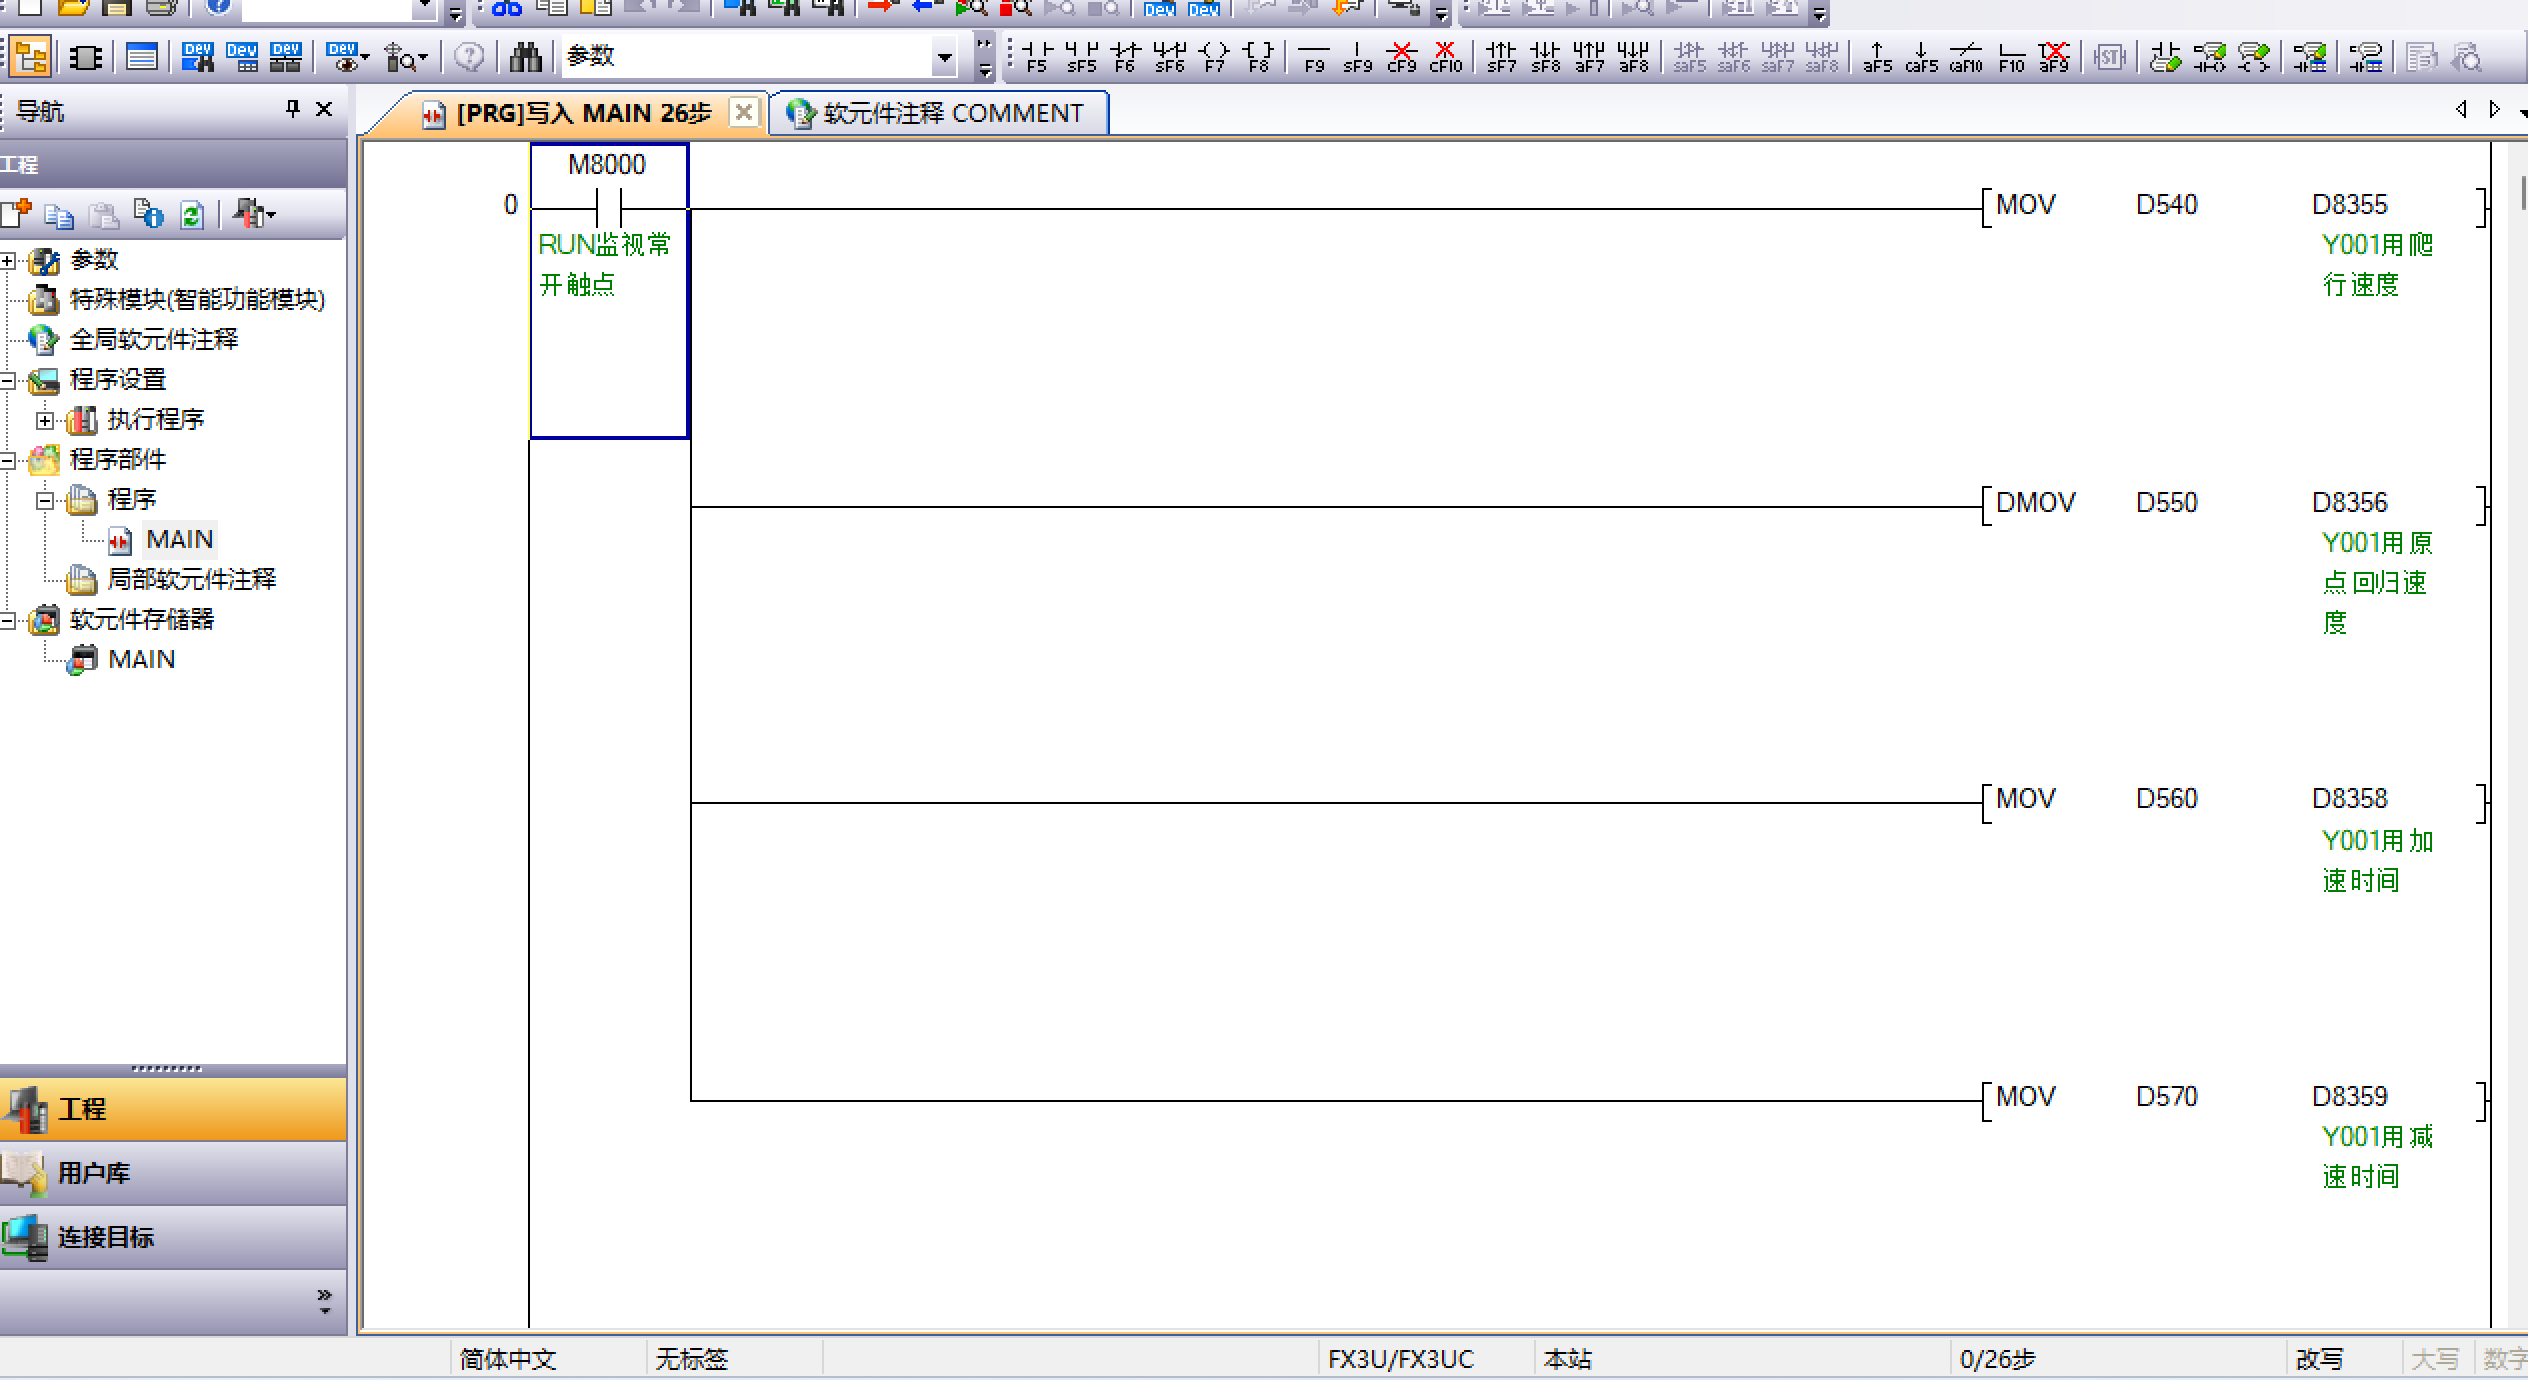
Task: Expand the 参数 tree node
Action: pyautogui.click(x=8, y=261)
